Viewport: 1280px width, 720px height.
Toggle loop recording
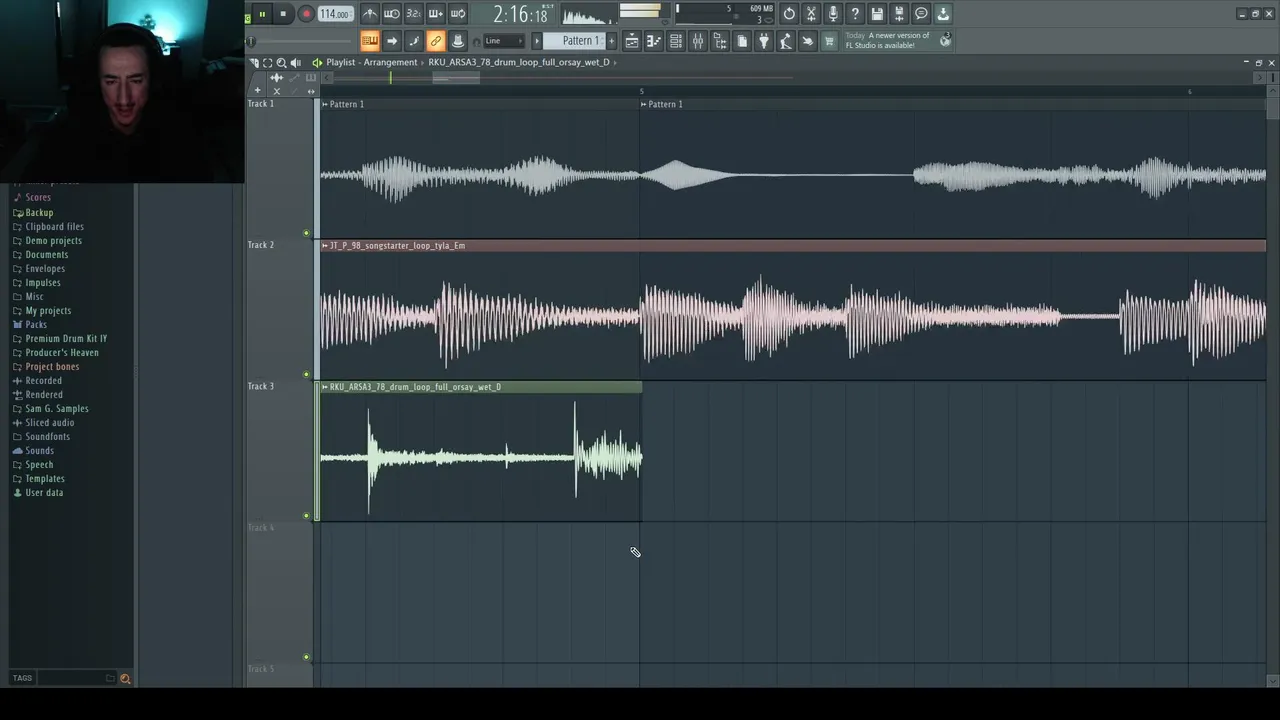click(x=458, y=14)
